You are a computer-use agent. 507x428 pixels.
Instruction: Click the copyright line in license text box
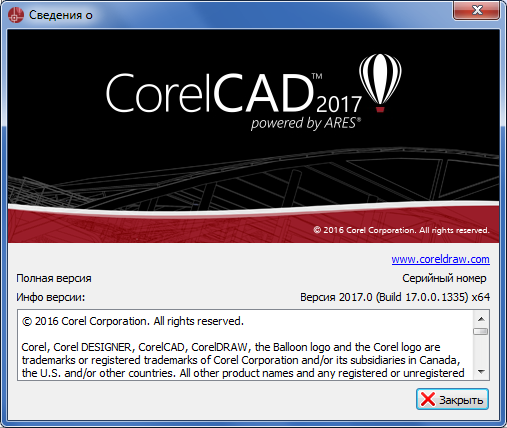pos(133,321)
